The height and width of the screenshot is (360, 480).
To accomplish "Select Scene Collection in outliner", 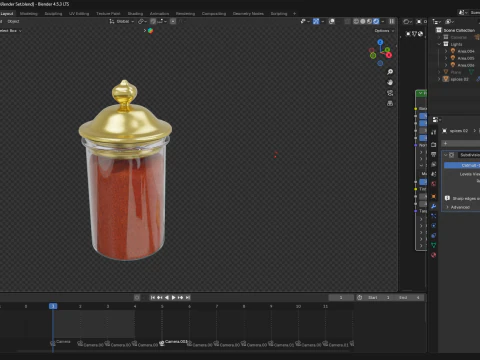I will pyautogui.click(x=459, y=30).
